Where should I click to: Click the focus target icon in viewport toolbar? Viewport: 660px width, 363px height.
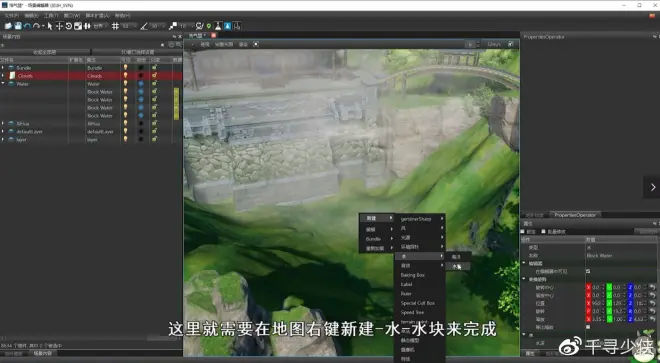pyautogui.click(x=256, y=44)
